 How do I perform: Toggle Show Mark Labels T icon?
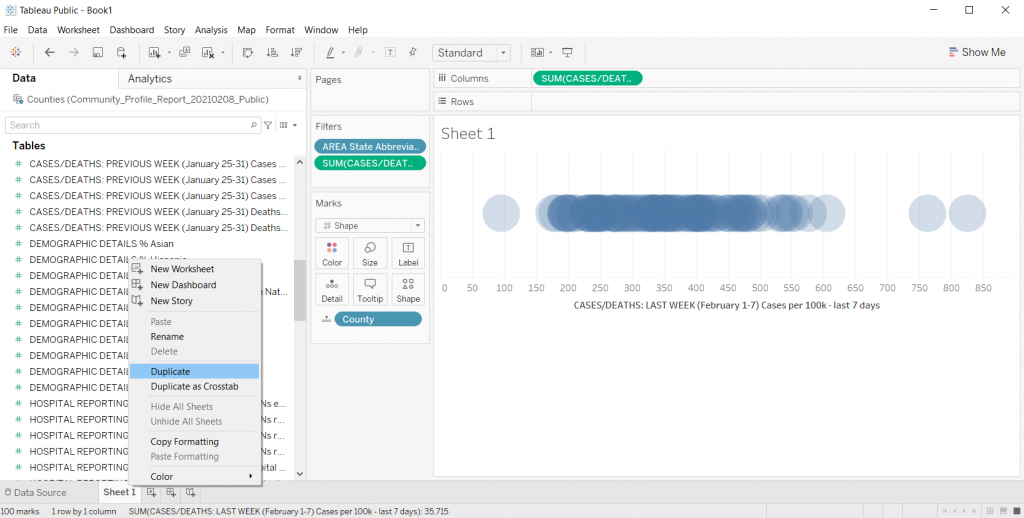click(x=391, y=52)
